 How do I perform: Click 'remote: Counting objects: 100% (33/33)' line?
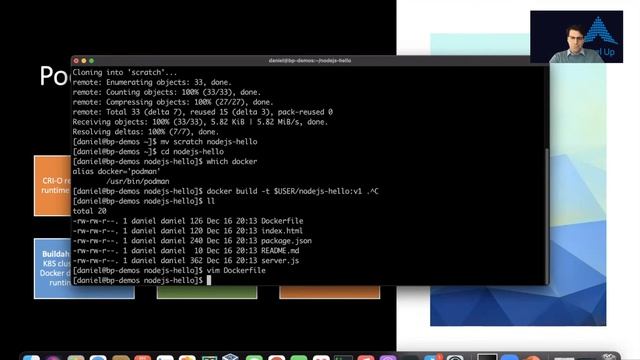167,92
